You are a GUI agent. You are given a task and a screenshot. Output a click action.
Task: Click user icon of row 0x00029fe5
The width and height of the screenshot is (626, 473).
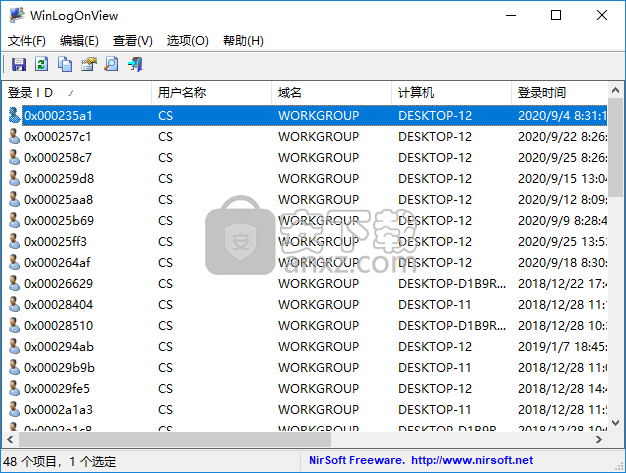click(x=14, y=388)
